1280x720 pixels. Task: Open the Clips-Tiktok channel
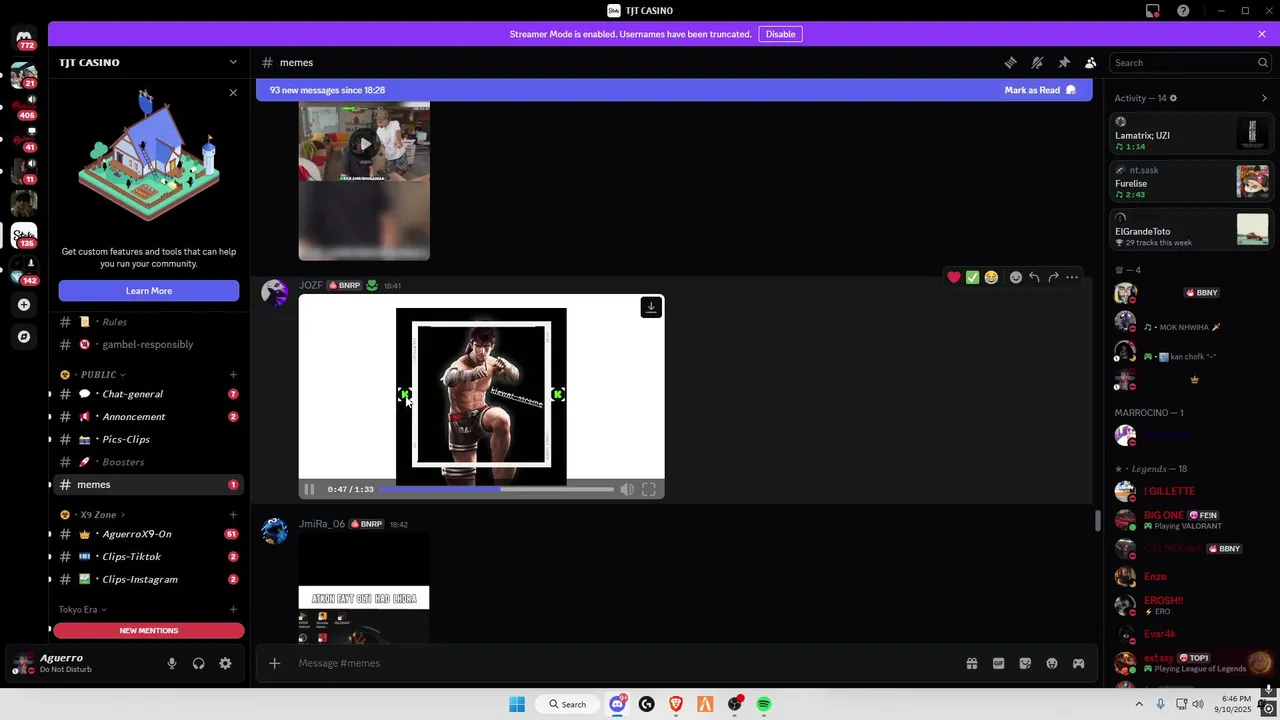point(148,557)
